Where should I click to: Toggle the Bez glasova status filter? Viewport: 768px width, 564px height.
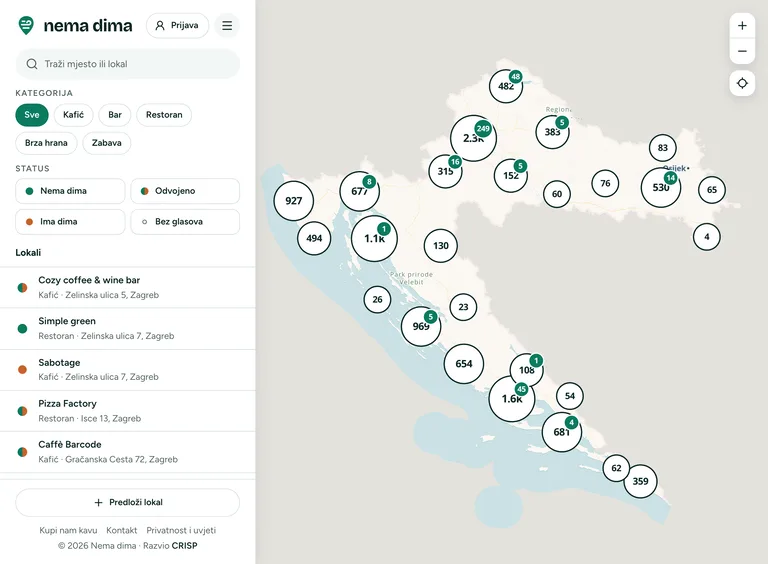[x=185, y=222]
